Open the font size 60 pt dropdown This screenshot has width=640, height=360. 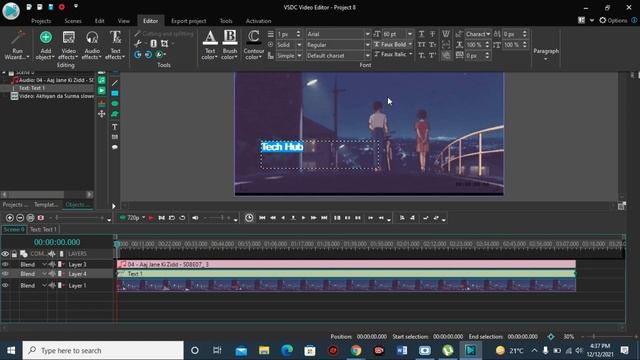[410, 34]
